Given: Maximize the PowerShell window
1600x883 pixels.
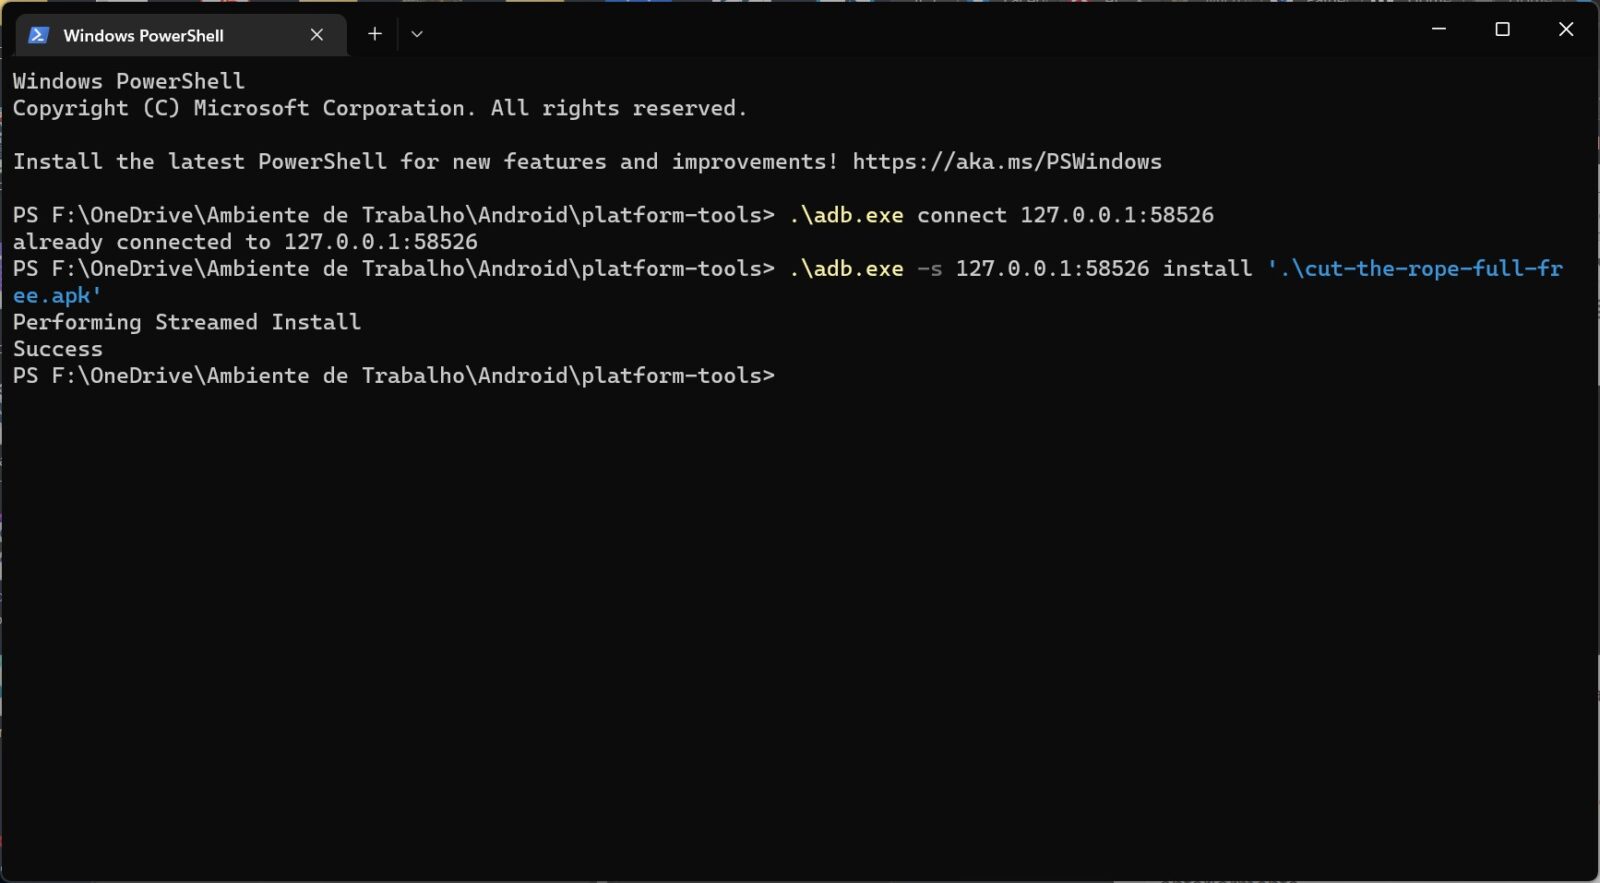Looking at the screenshot, I should (1502, 29).
